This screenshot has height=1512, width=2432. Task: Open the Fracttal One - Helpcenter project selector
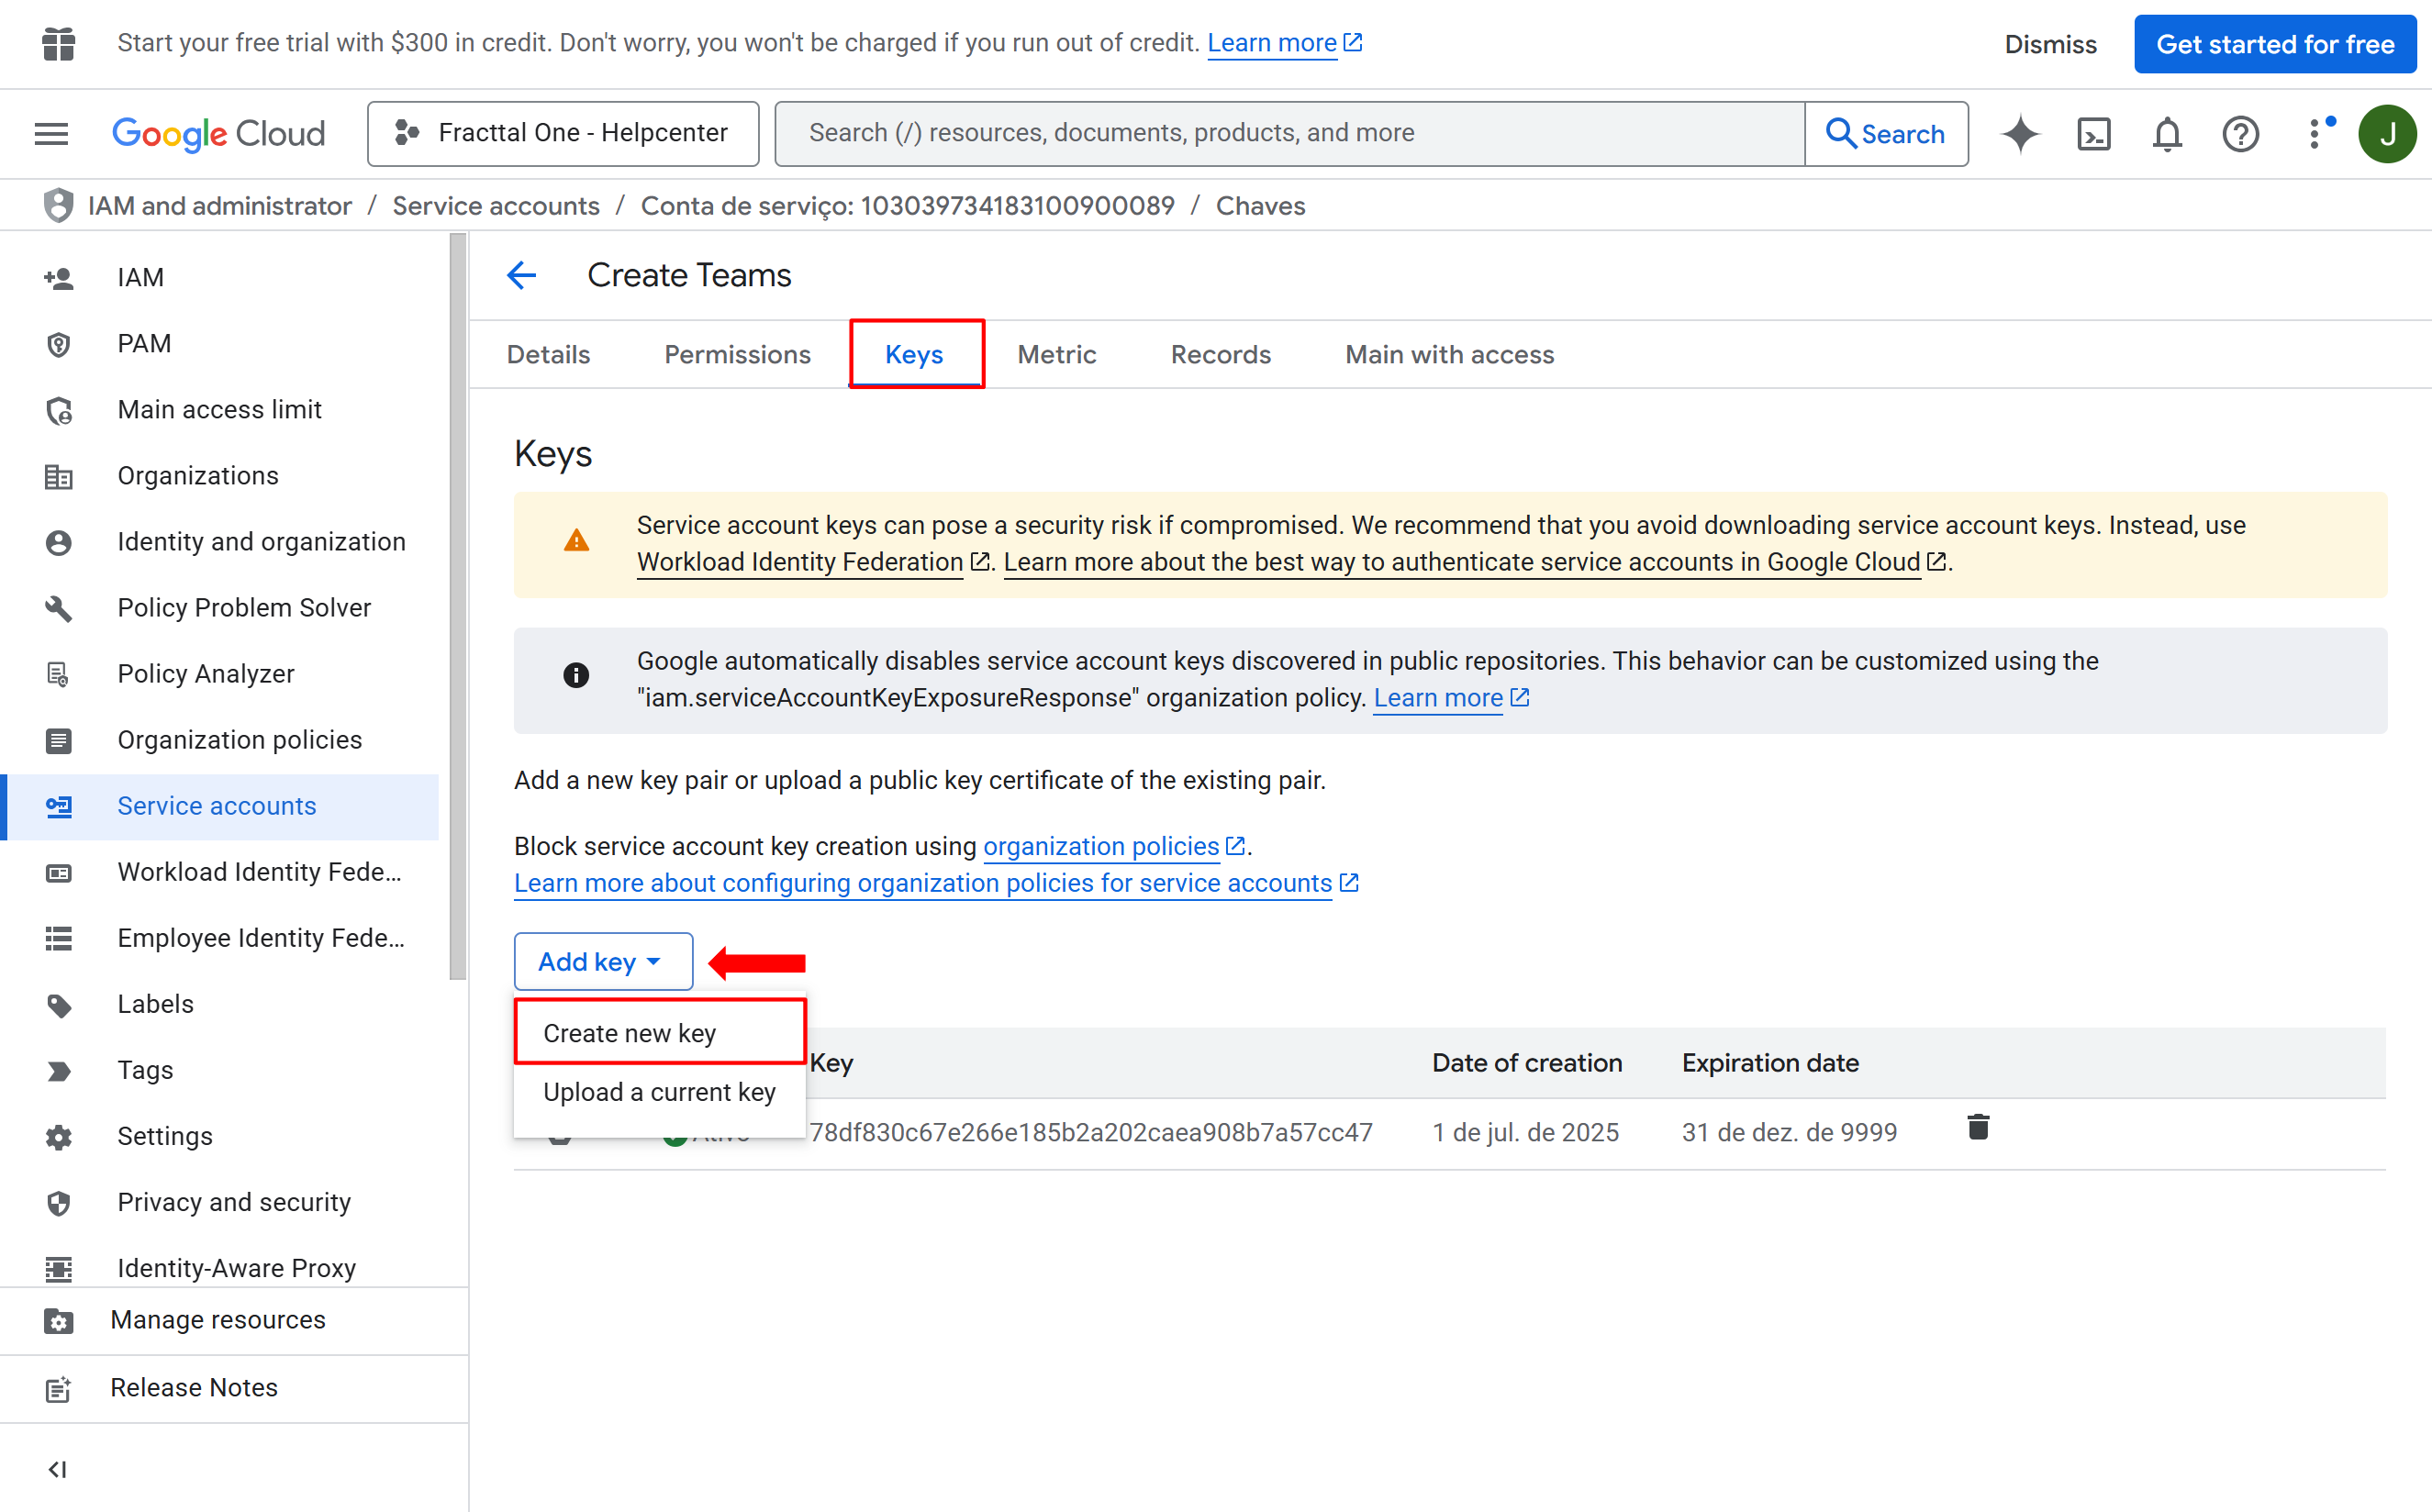pyautogui.click(x=562, y=132)
